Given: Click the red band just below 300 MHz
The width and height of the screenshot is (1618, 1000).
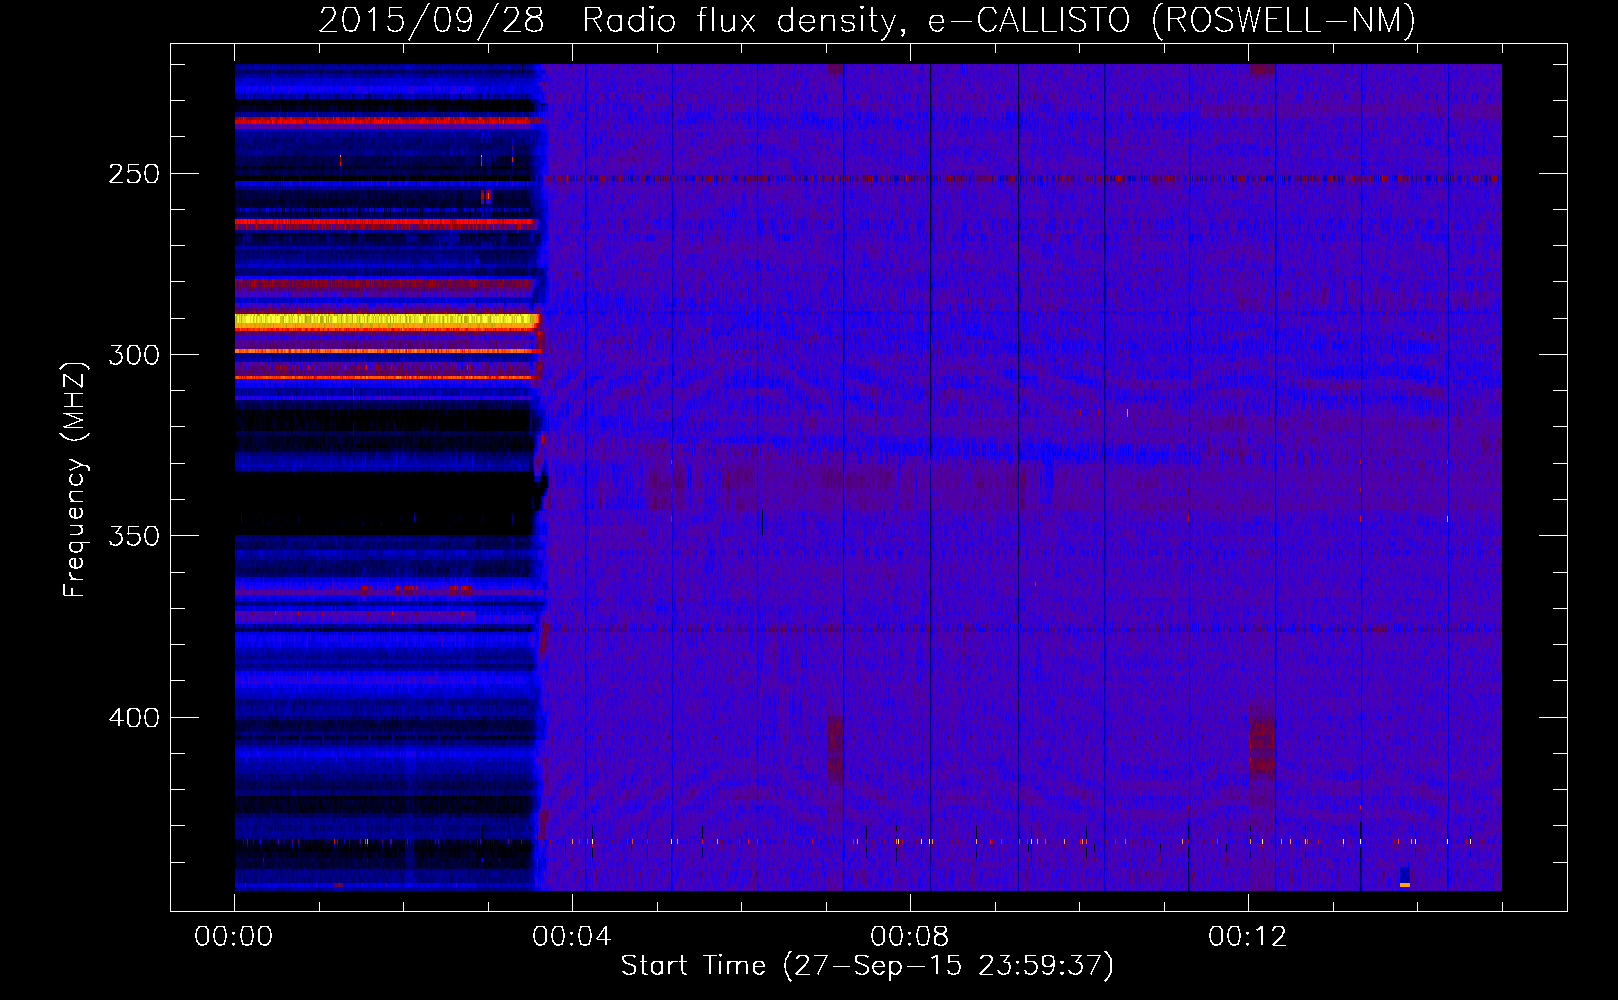Looking at the screenshot, I should [x=386, y=351].
